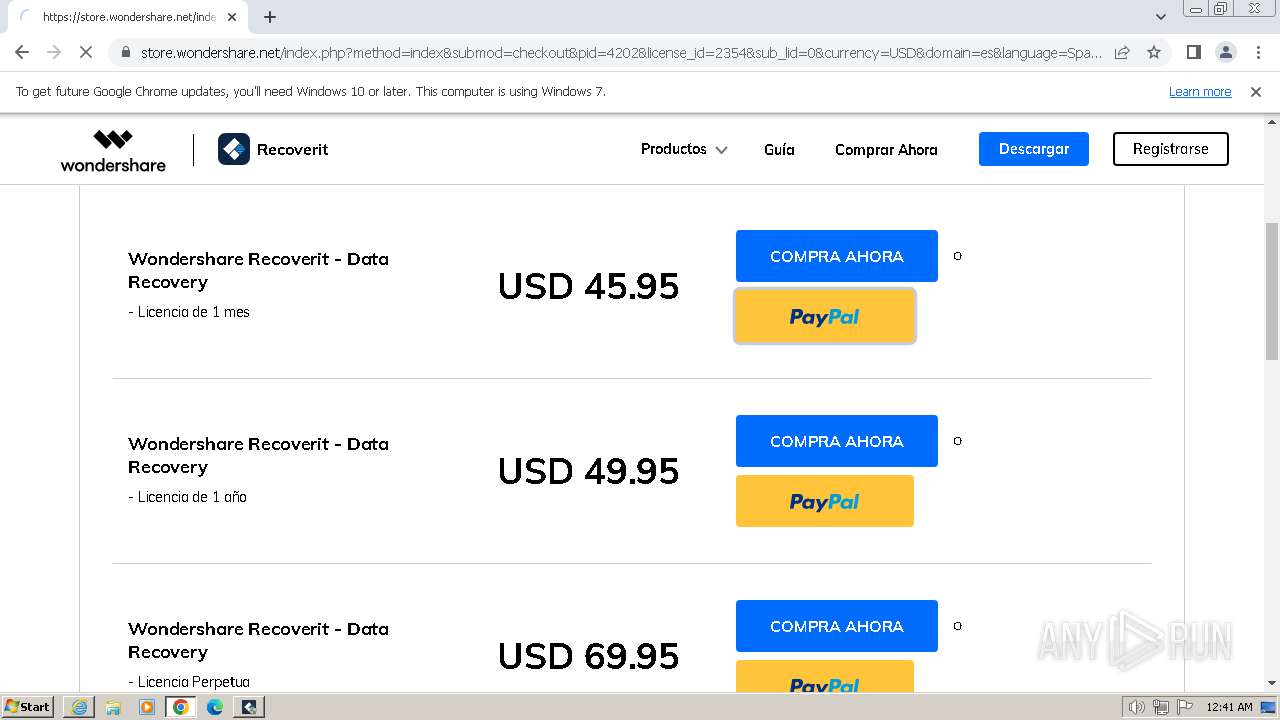Screen dimensions: 1280x720
Task: Select the radio circle beside the Perpetua license
Action: click(957, 626)
